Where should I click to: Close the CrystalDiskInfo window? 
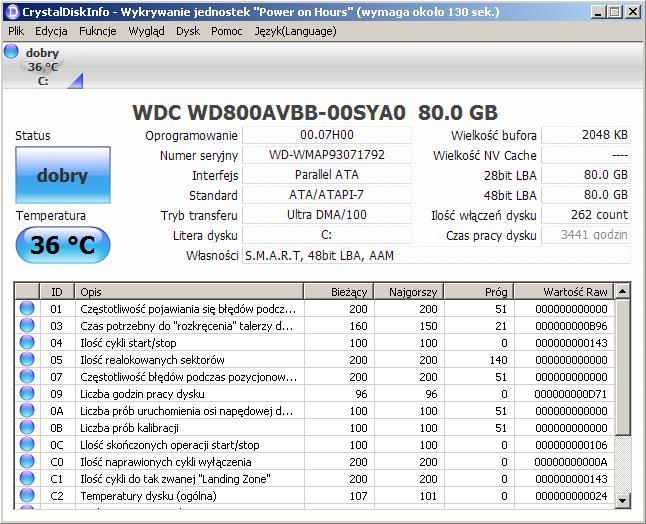click(632, 12)
